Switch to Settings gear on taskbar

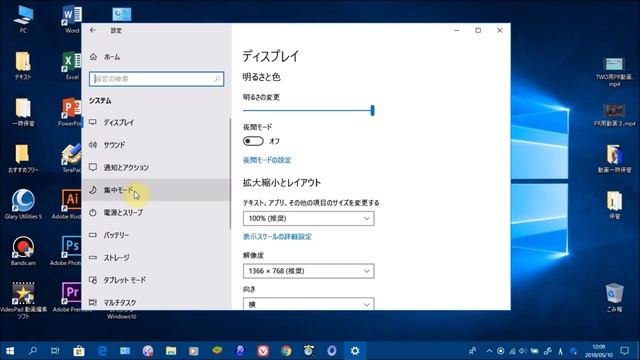[355, 351]
